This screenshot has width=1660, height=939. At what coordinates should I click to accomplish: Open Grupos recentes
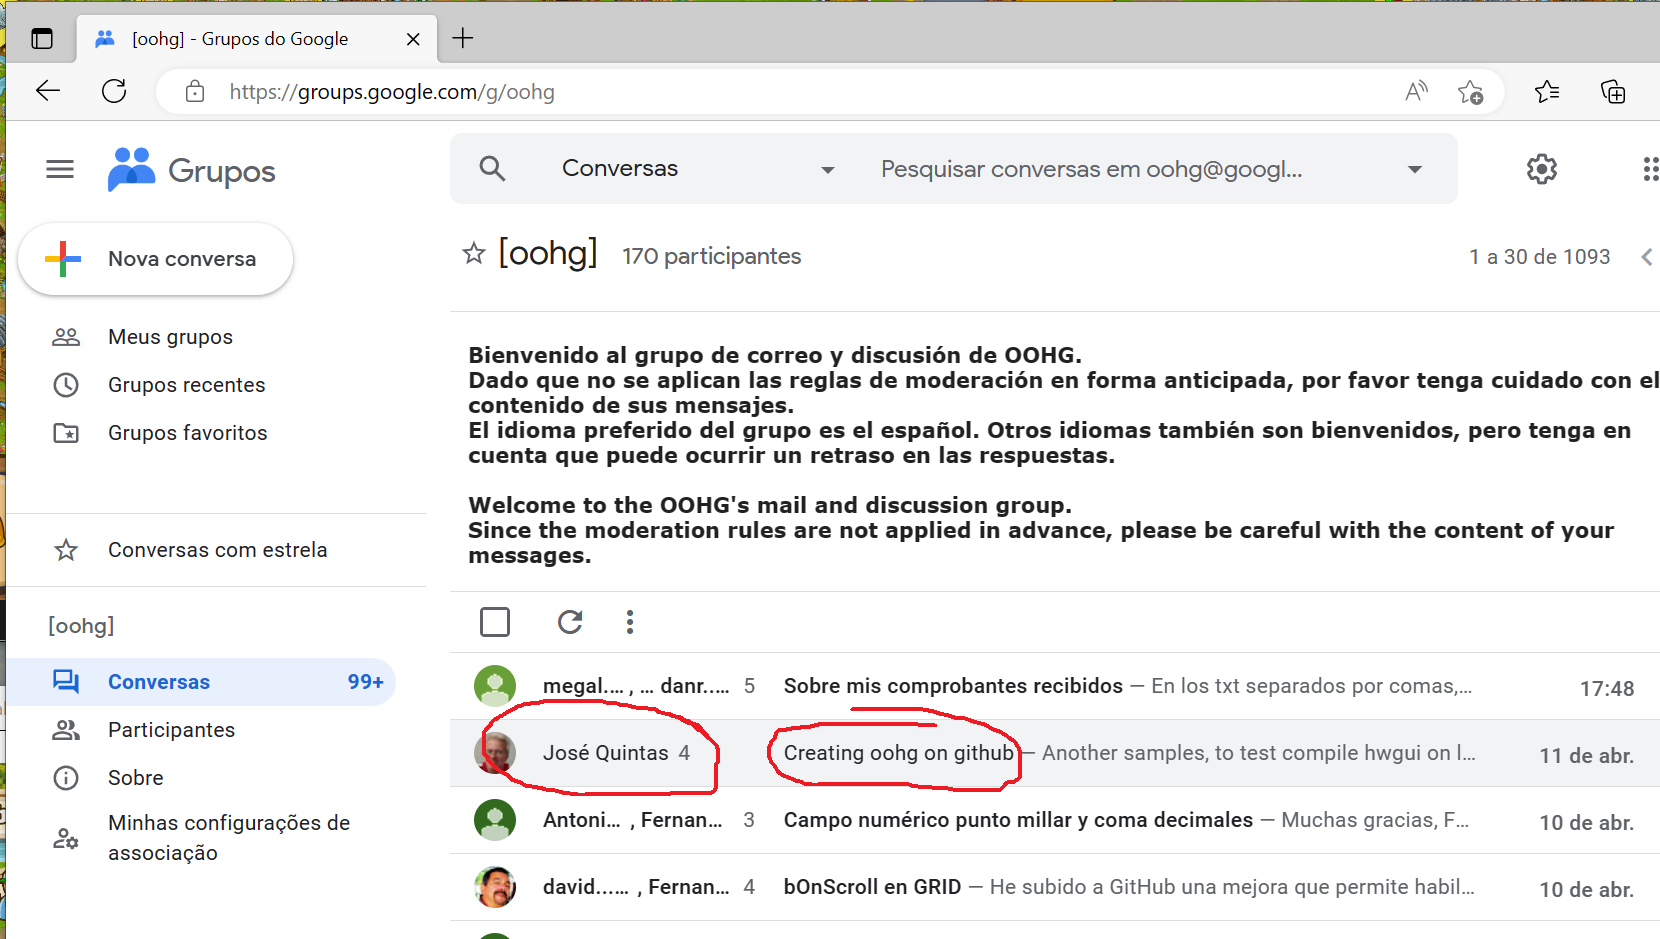pyautogui.click(x=186, y=385)
